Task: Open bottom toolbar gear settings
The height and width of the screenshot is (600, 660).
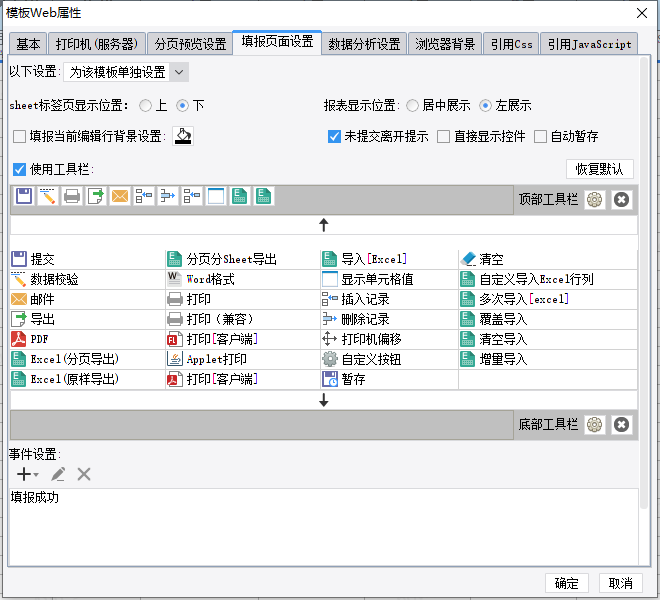Action: pos(594,425)
